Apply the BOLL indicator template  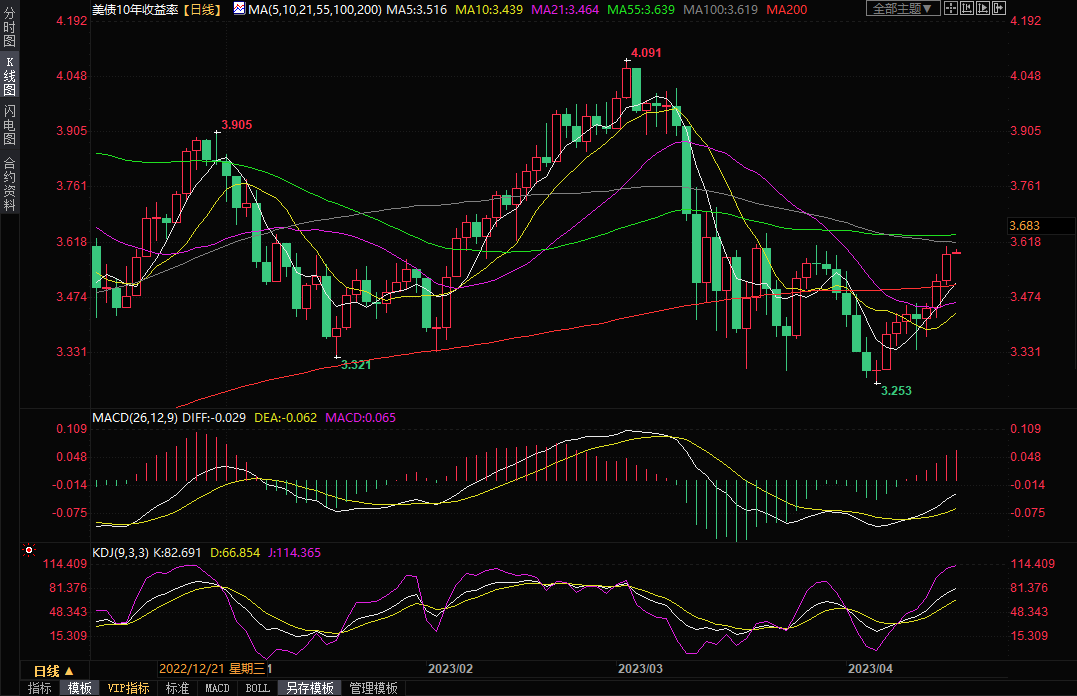tap(257, 688)
